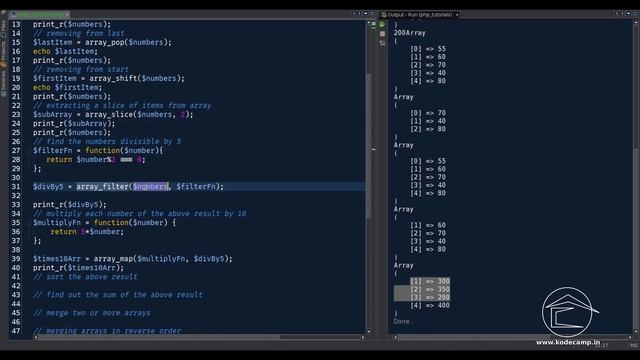Open the Output pane documents dropdown
The height and width of the screenshot is (360, 640).
[x=628, y=14]
